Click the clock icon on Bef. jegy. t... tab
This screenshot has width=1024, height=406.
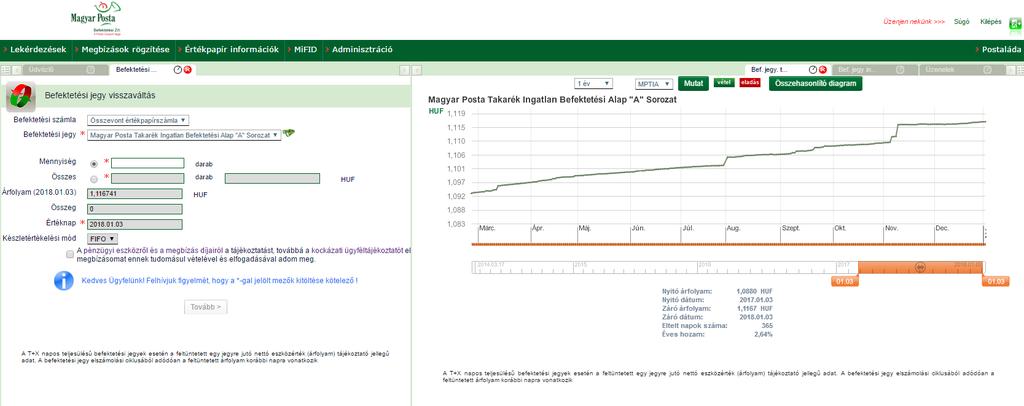813,70
